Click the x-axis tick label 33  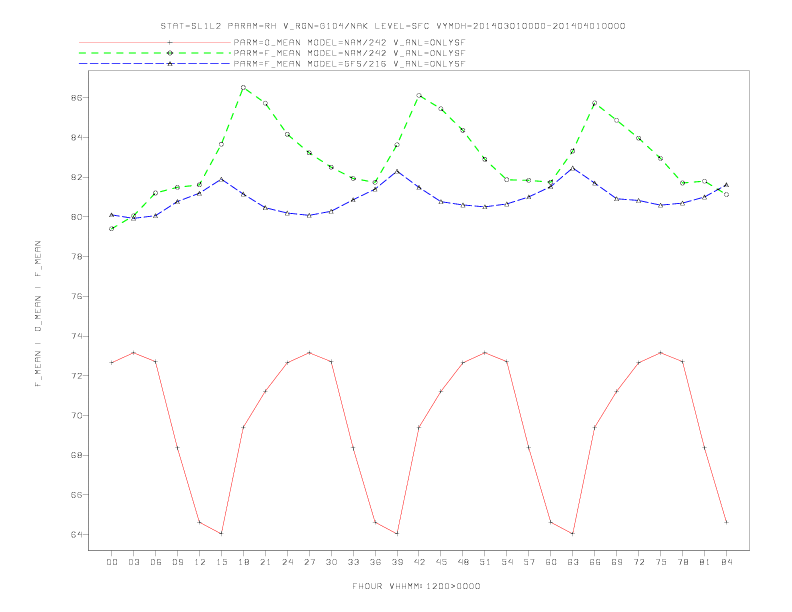point(353,562)
